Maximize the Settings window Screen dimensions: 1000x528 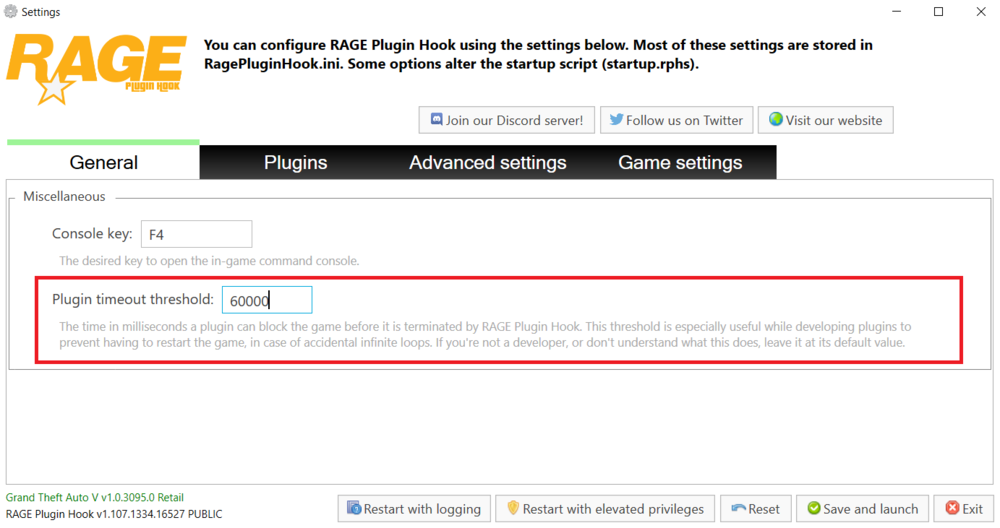pyautogui.click(x=938, y=12)
